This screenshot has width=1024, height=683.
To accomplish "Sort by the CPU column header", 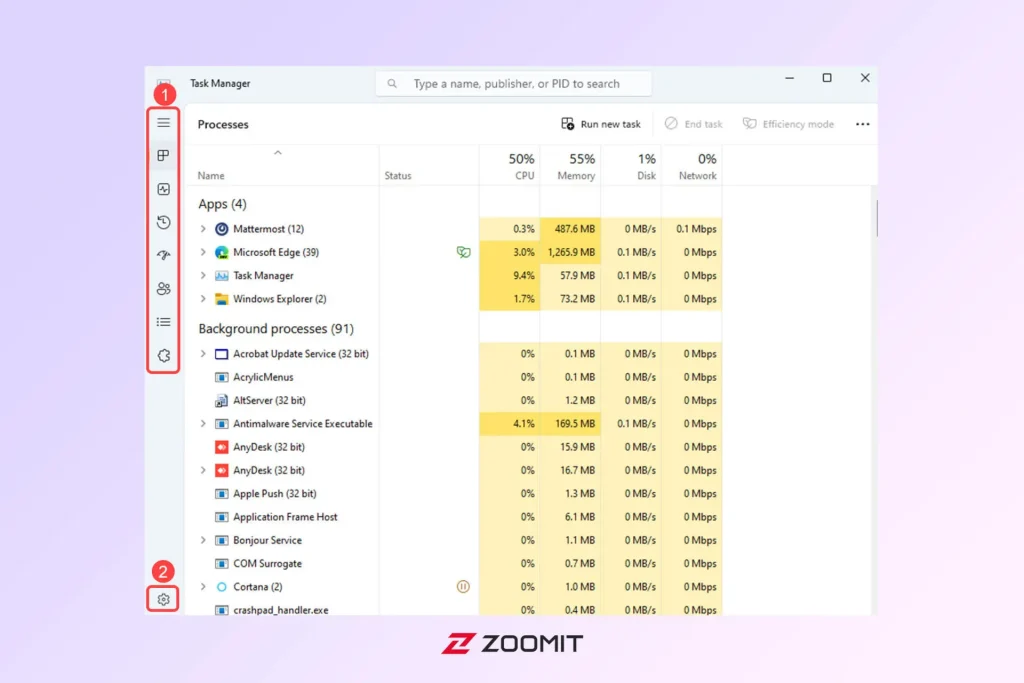I will (509, 166).
